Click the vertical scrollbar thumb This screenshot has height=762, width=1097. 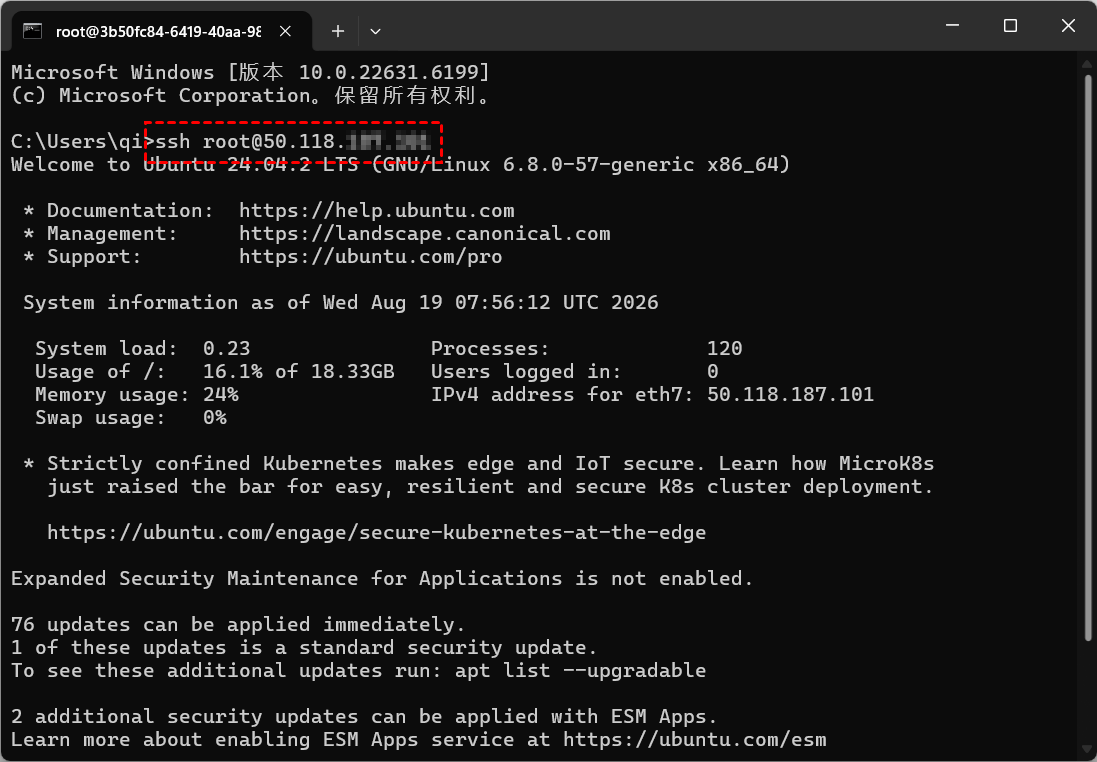pos(1087,357)
